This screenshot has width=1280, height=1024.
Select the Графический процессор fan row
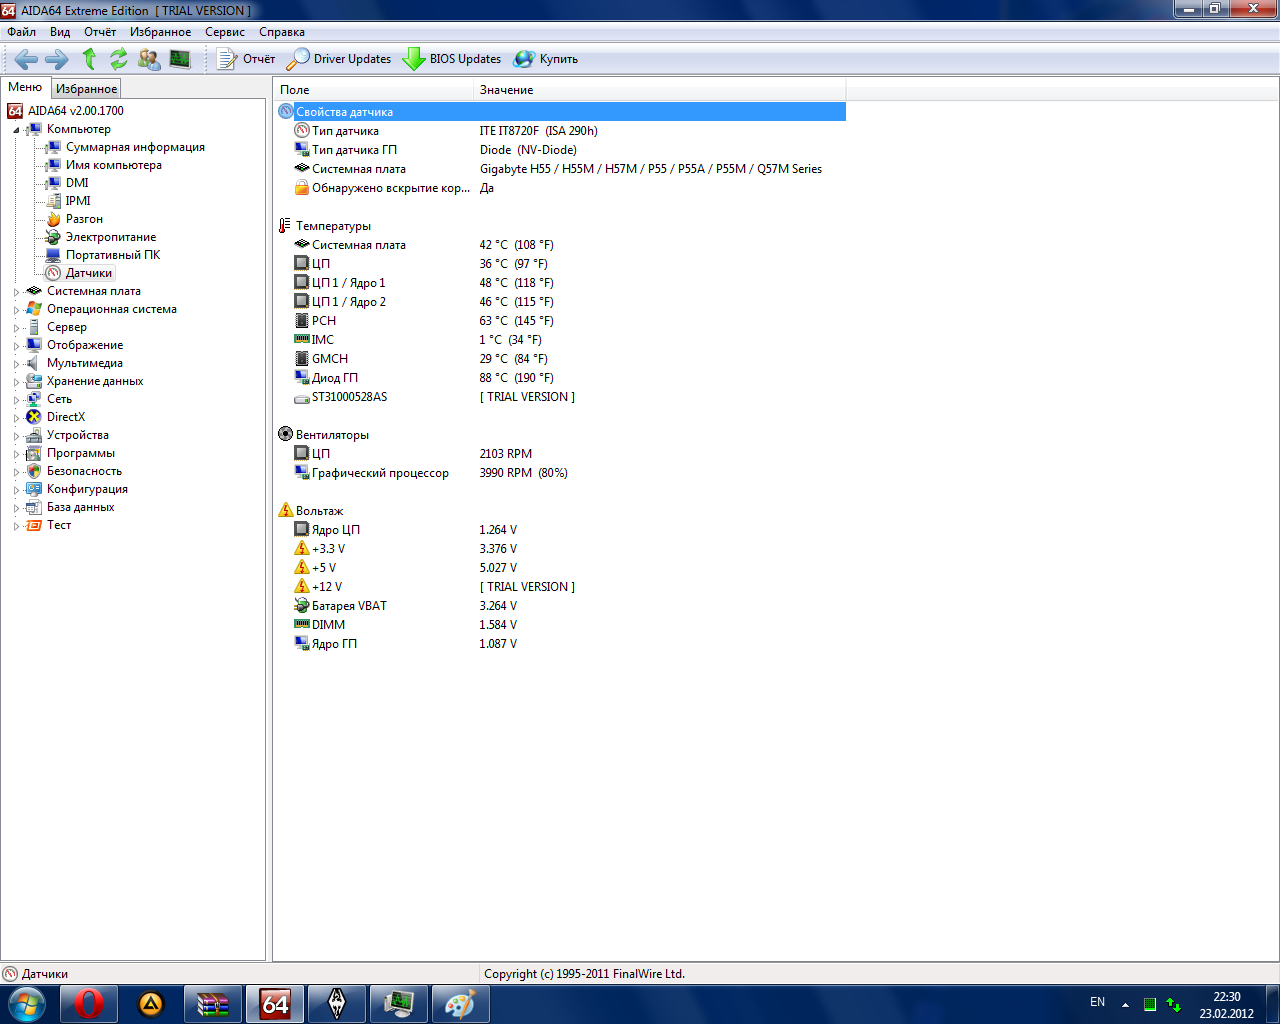point(560,473)
